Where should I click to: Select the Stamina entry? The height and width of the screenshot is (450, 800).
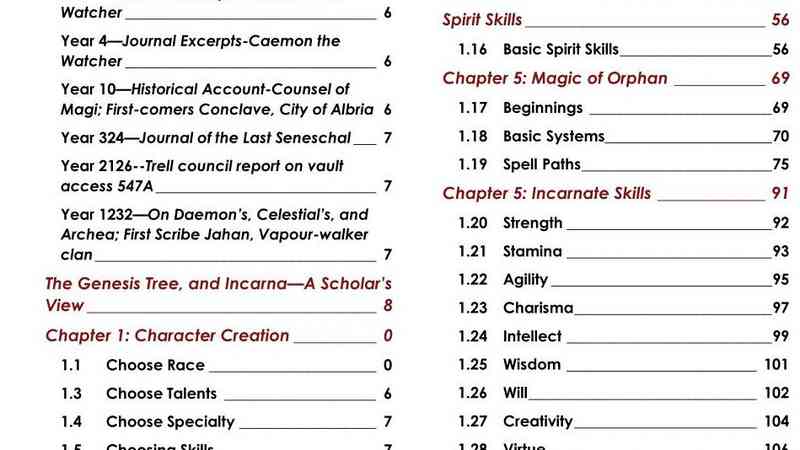tap(532, 252)
